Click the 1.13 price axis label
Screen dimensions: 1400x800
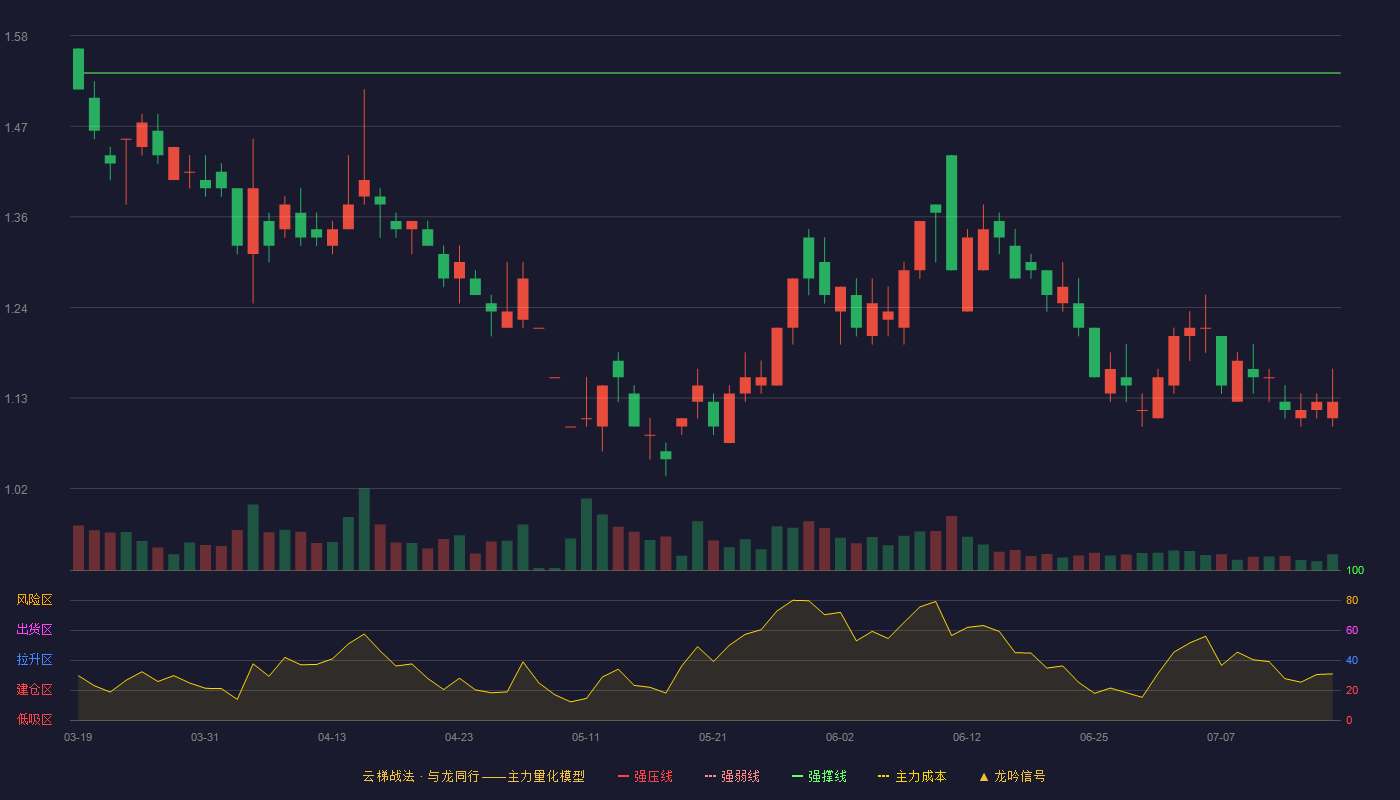[16, 399]
